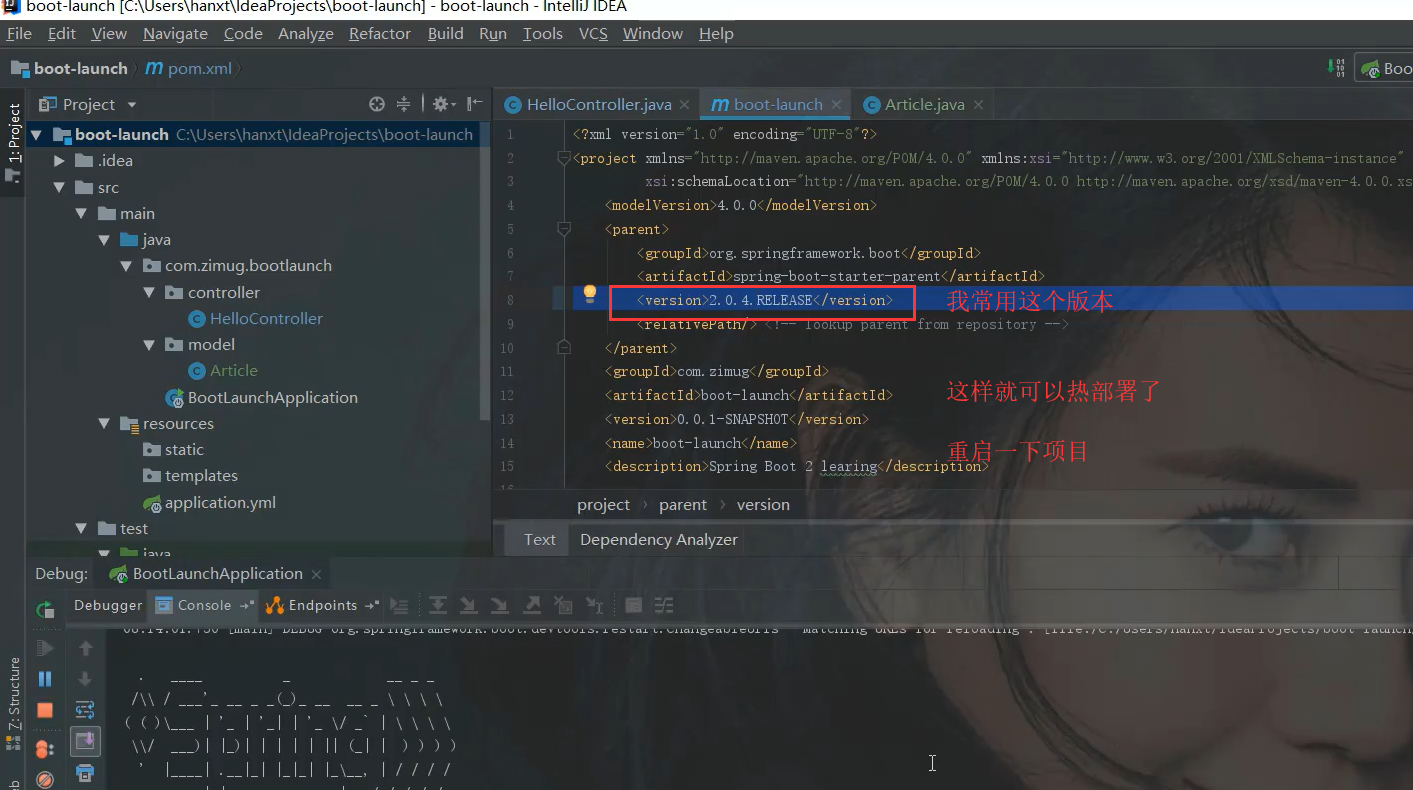The height and width of the screenshot is (790, 1413).
Task: Stop the running debug session
Action: pyautogui.click(x=45, y=710)
